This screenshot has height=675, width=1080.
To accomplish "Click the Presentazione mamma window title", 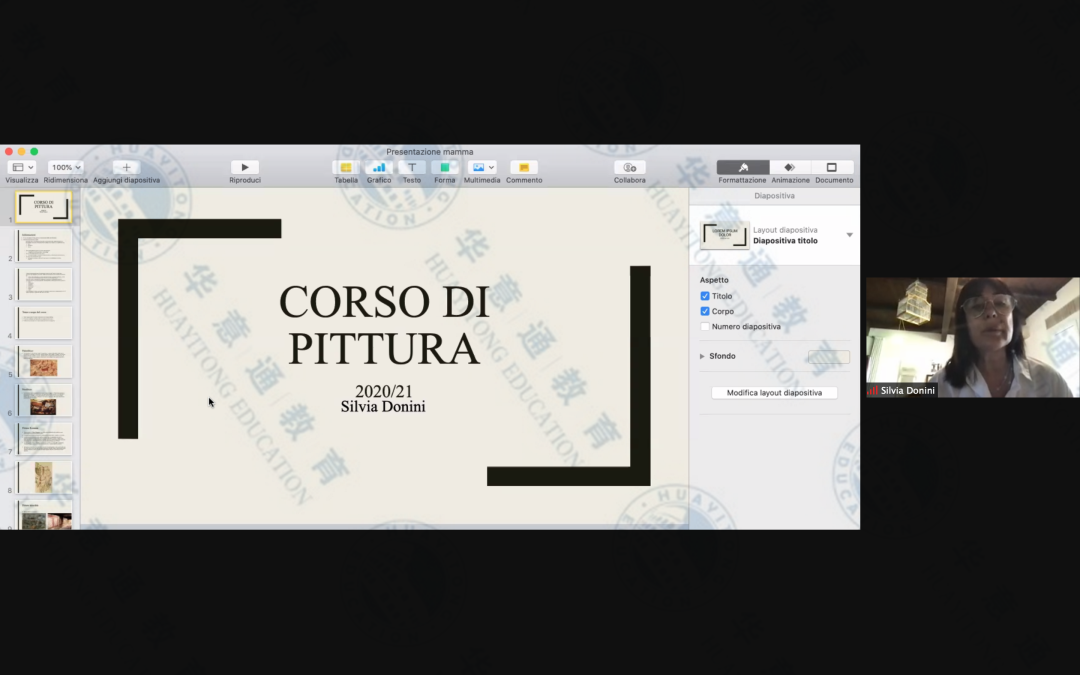I will [x=430, y=152].
